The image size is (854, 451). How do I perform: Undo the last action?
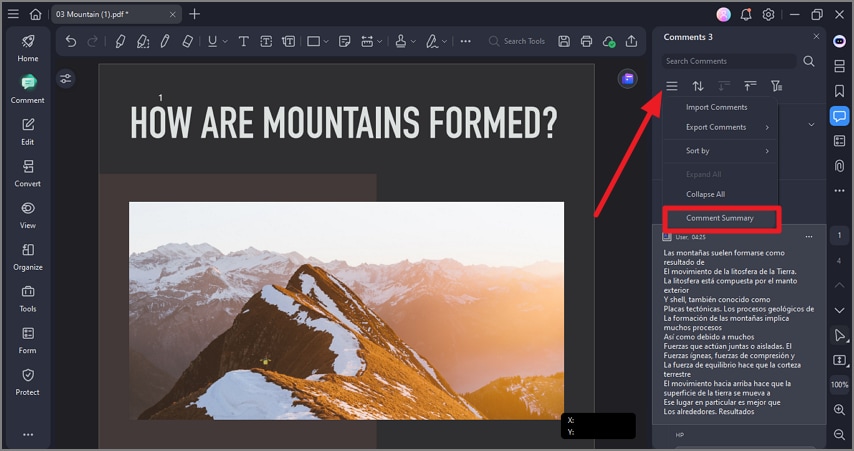click(x=71, y=41)
